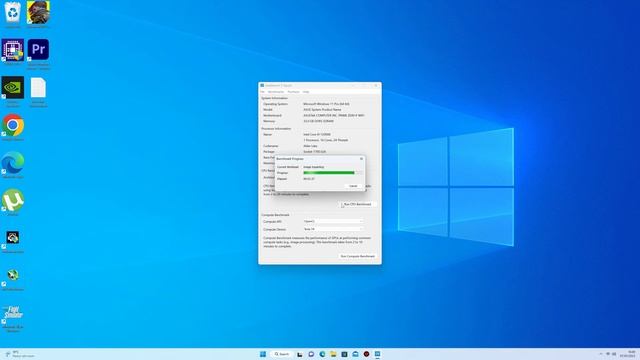The width and height of the screenshot is (640, 360).
Task: Open the game character desktop icon beside Recycle Bin
Action: pyautogui.click(x=38, y=12)
